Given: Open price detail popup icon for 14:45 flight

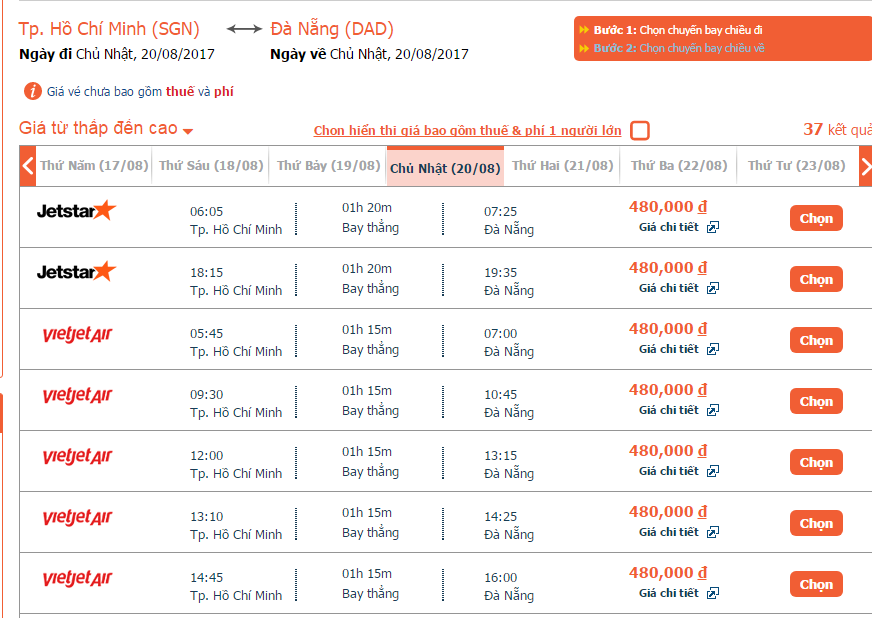Looking at the screenshot, I should click(x=713, y=593).
